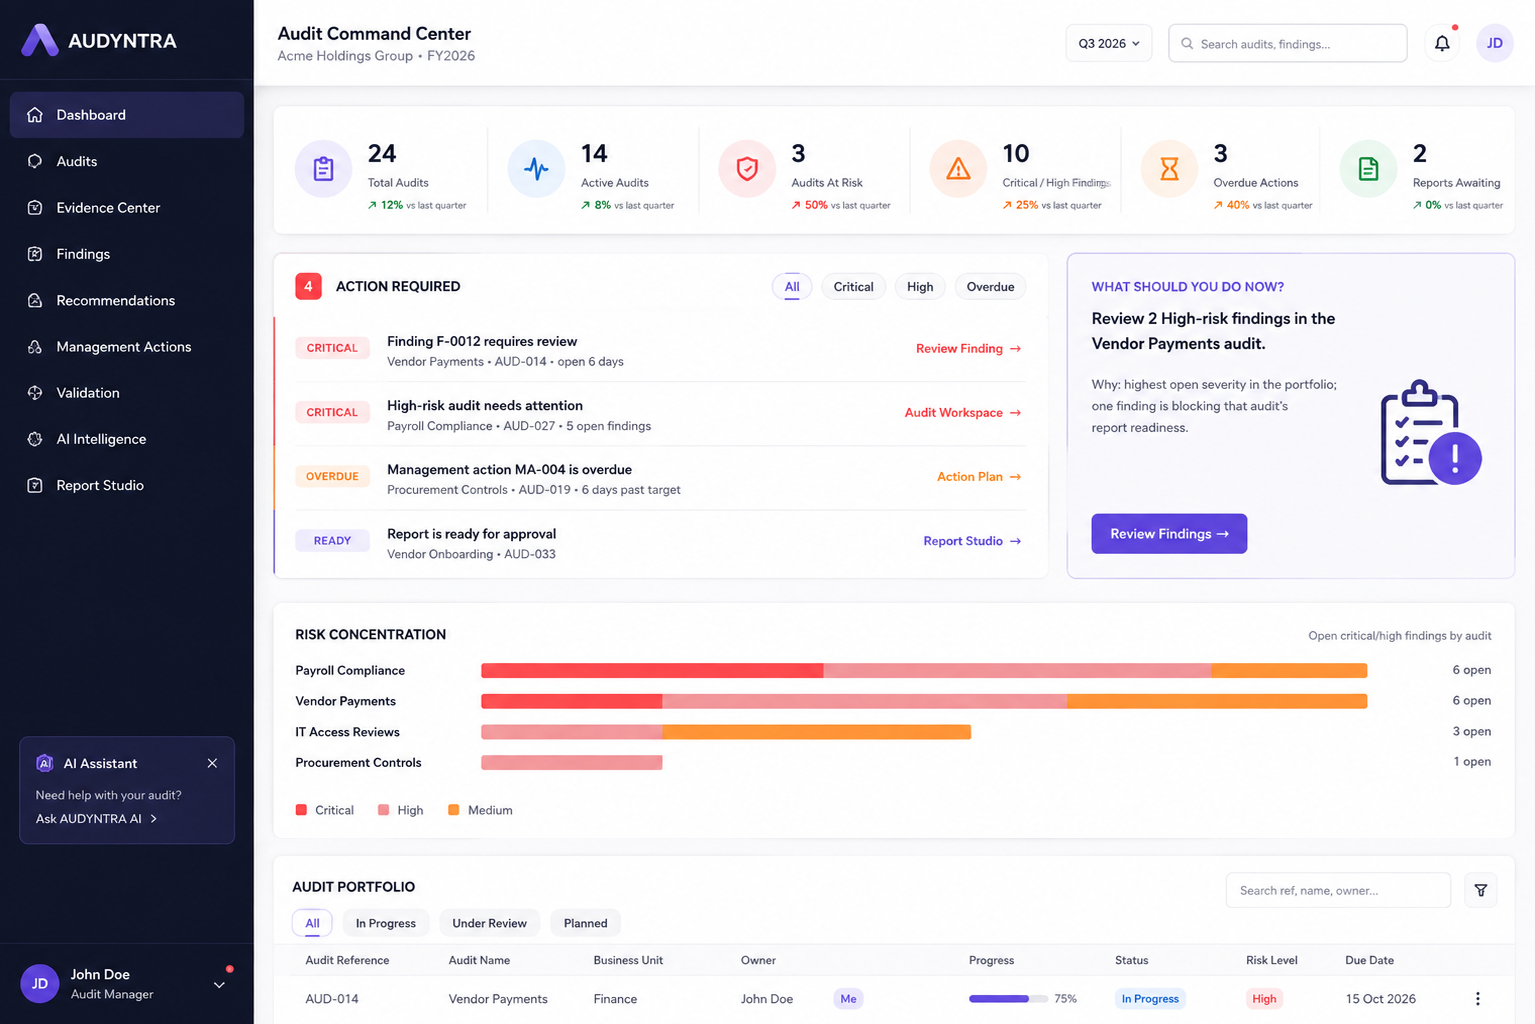This screenshot has height=1024, width=1535.
Task: Click the Overdue Actions hourglass icon
Action: [1169, 169]
